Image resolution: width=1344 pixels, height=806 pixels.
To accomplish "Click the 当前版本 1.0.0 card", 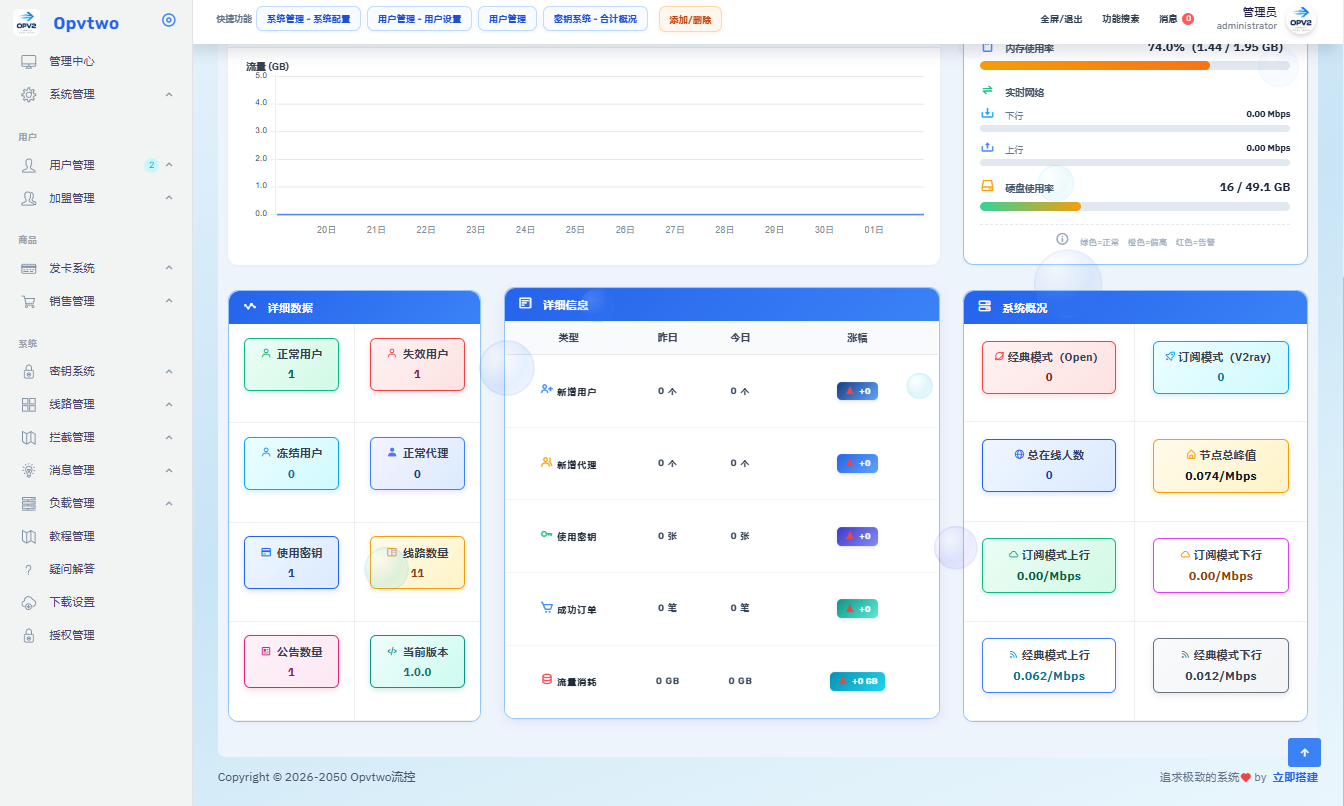I will pyautogui.click(x=417, y=662).
